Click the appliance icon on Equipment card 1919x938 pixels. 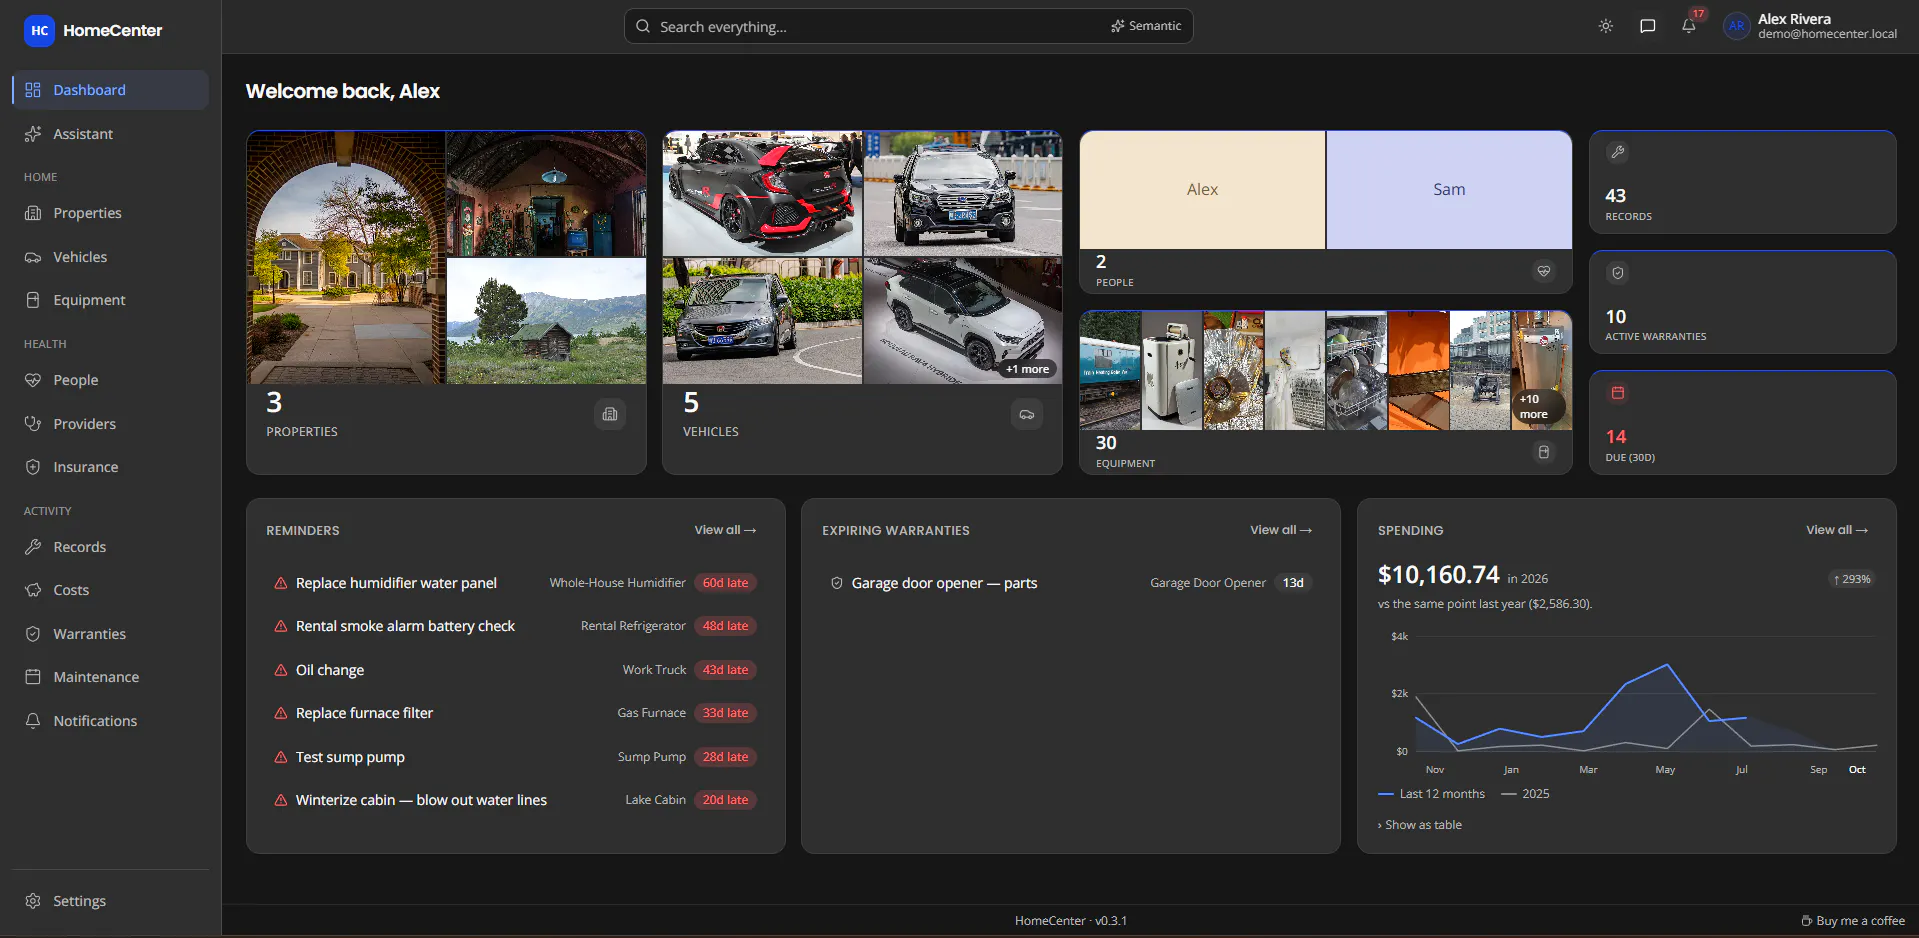(x=1544, y=452)
